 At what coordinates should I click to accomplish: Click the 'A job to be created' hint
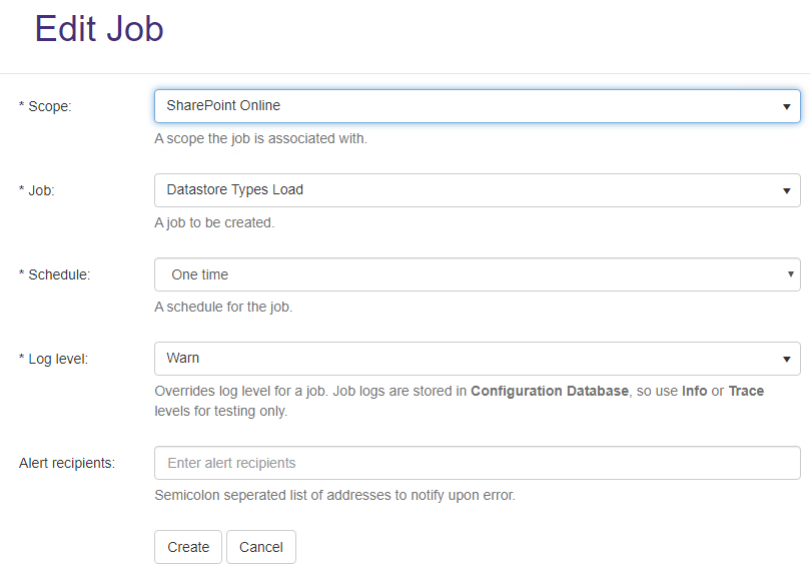pos(214,223)
